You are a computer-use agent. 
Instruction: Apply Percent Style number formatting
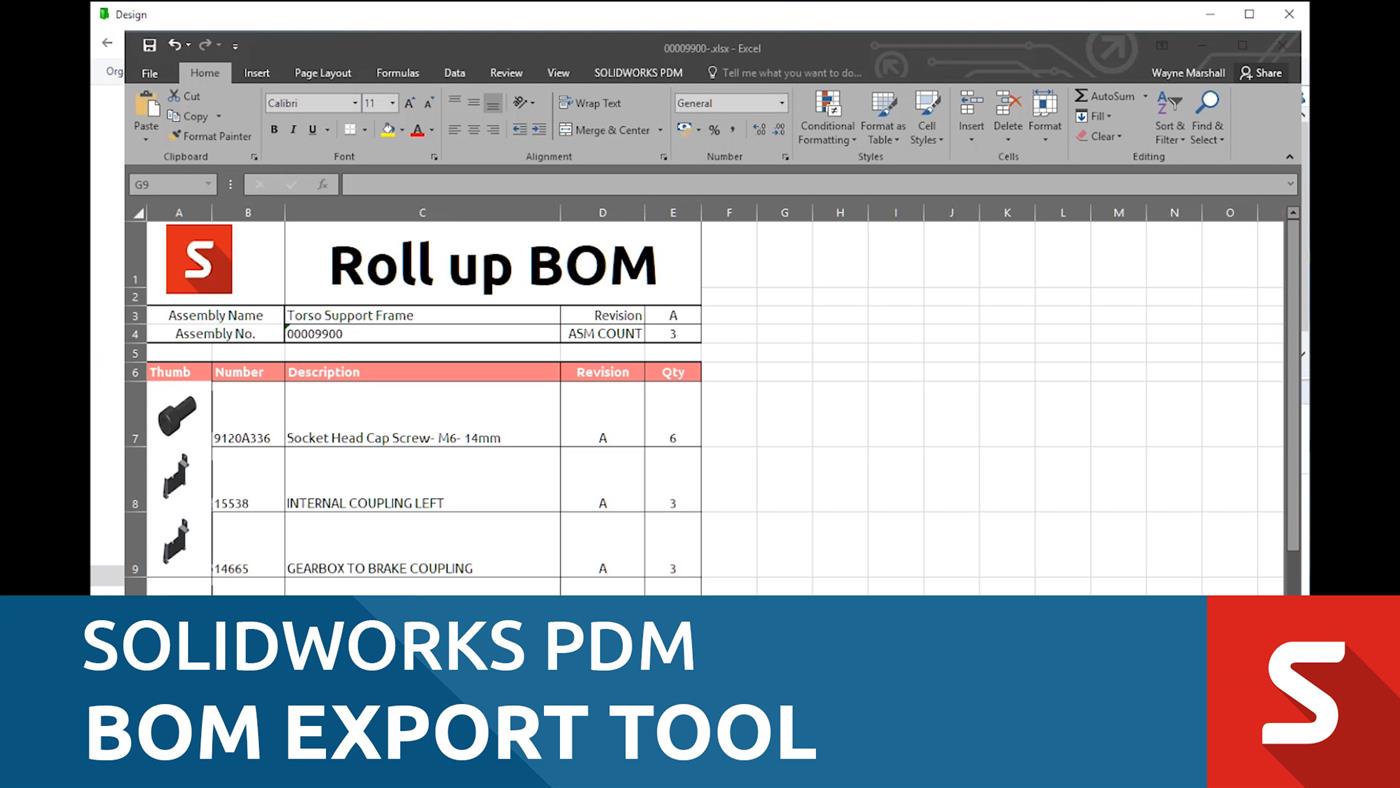(x=714, y=130)
